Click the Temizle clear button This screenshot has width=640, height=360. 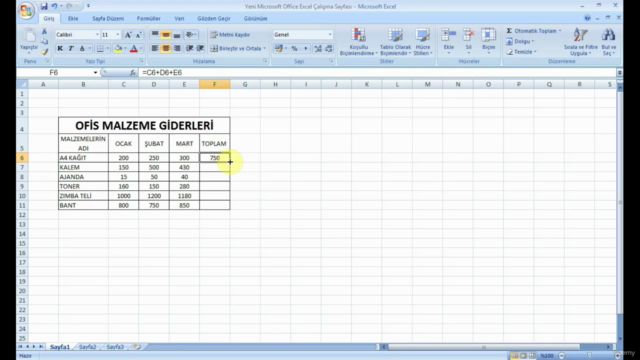tap(522, 52)
